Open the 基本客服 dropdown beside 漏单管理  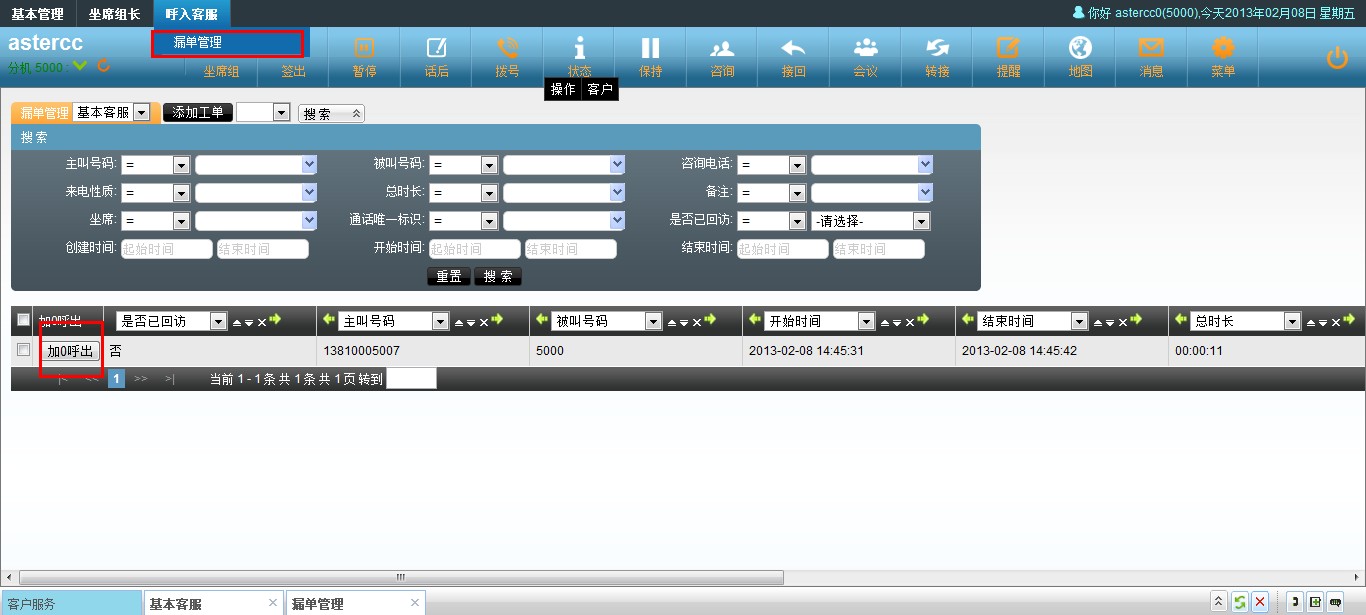pyautogui.click(x=141, y=113)
